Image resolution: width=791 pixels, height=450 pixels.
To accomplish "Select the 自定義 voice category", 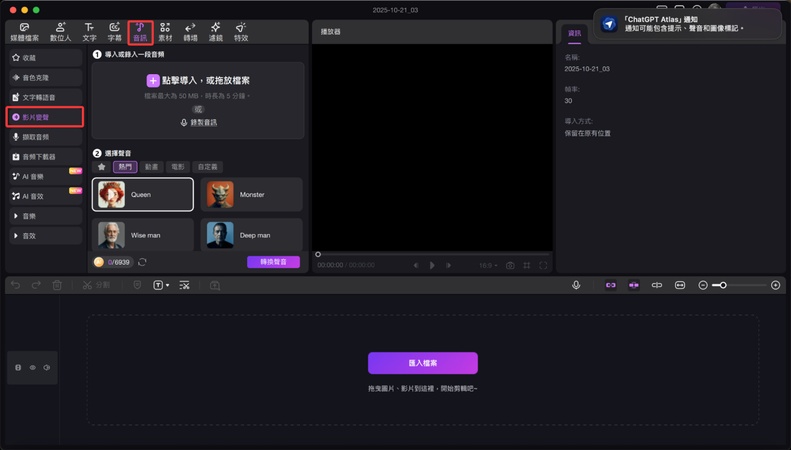I will point(207,167).
